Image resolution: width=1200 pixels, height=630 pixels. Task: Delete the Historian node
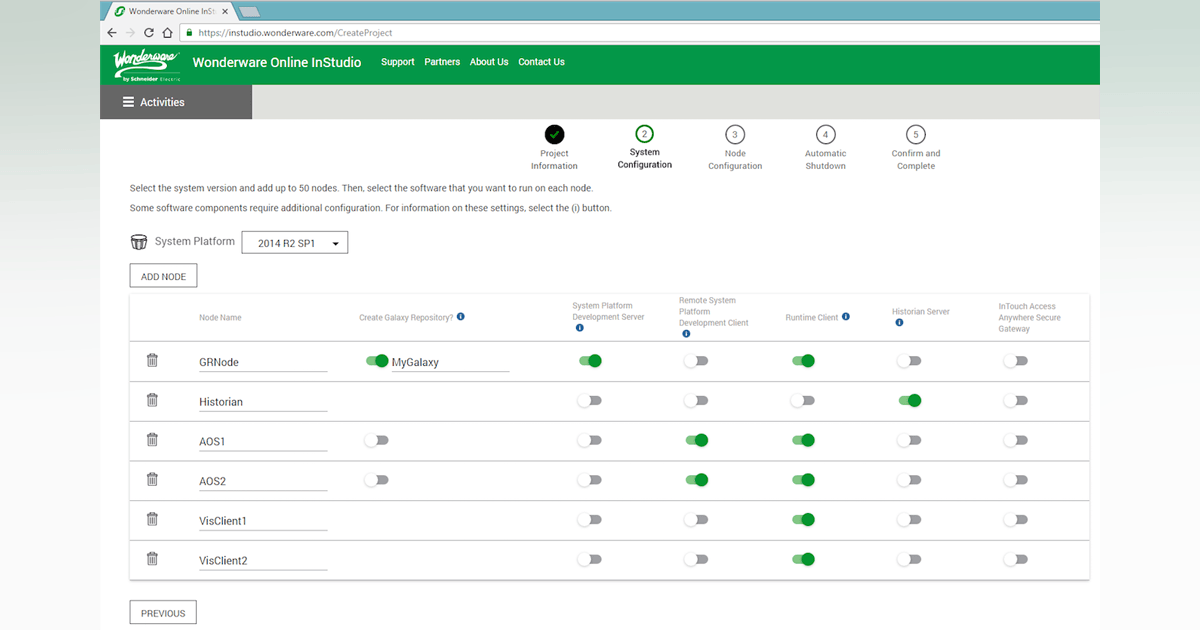pyautogui.click(x=152, y=400)
